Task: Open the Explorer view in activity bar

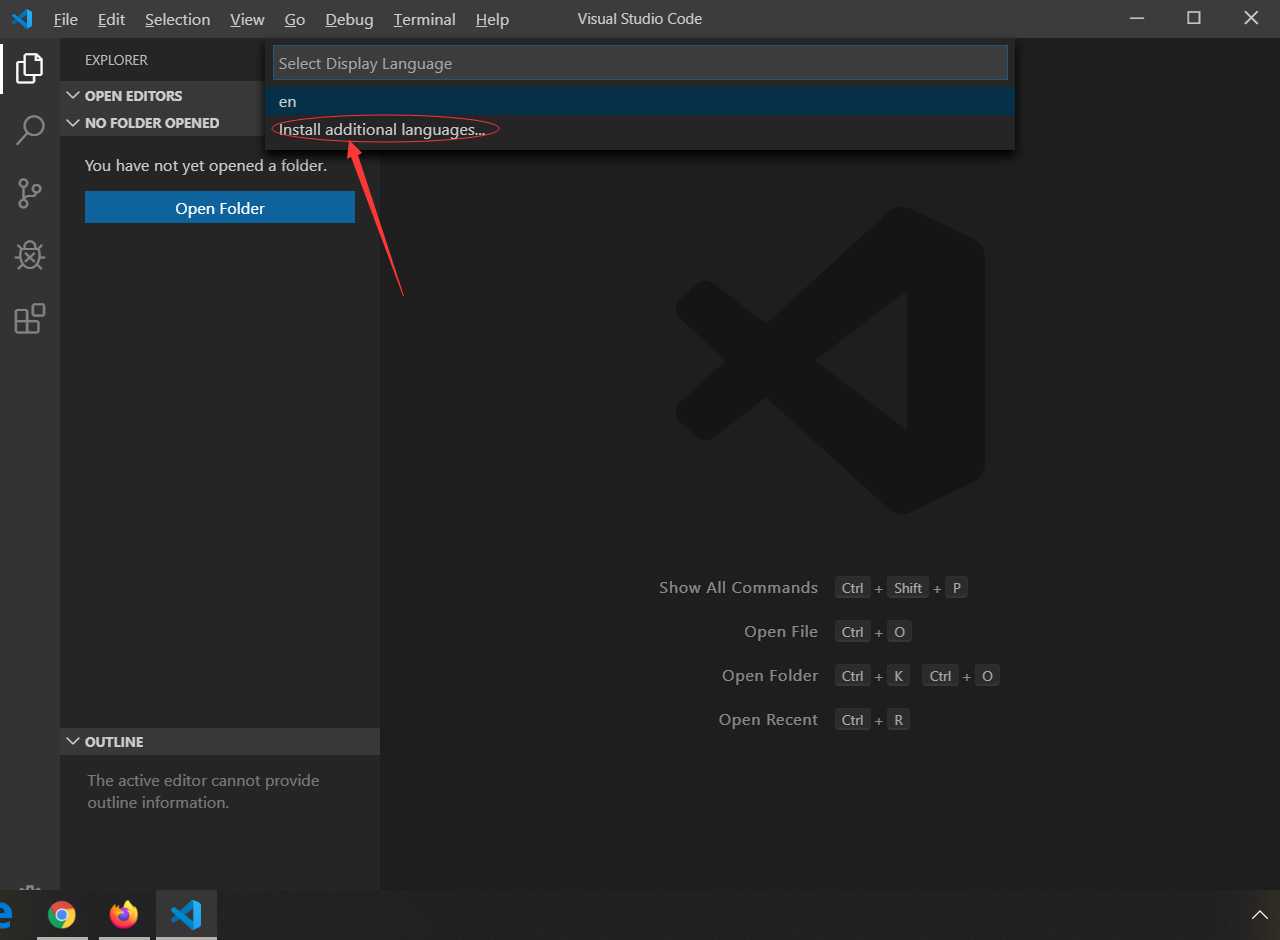Action: (x=30, y=68)
